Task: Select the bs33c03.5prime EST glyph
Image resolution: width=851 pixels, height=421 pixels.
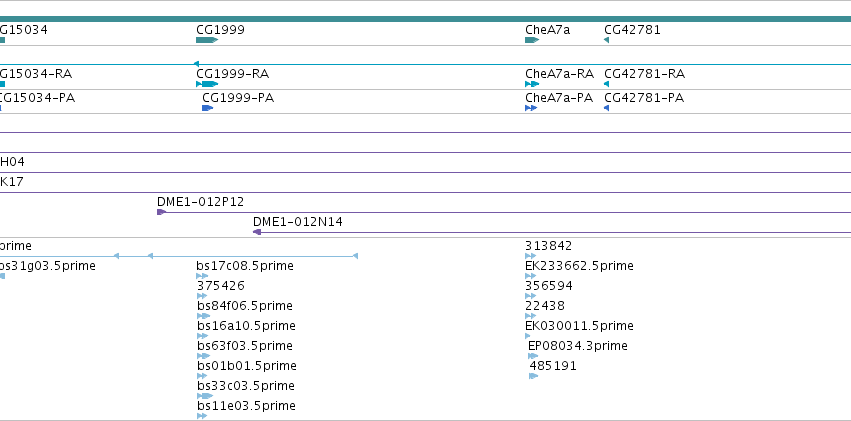Action: pyautogui.click(x=205, y=396)
